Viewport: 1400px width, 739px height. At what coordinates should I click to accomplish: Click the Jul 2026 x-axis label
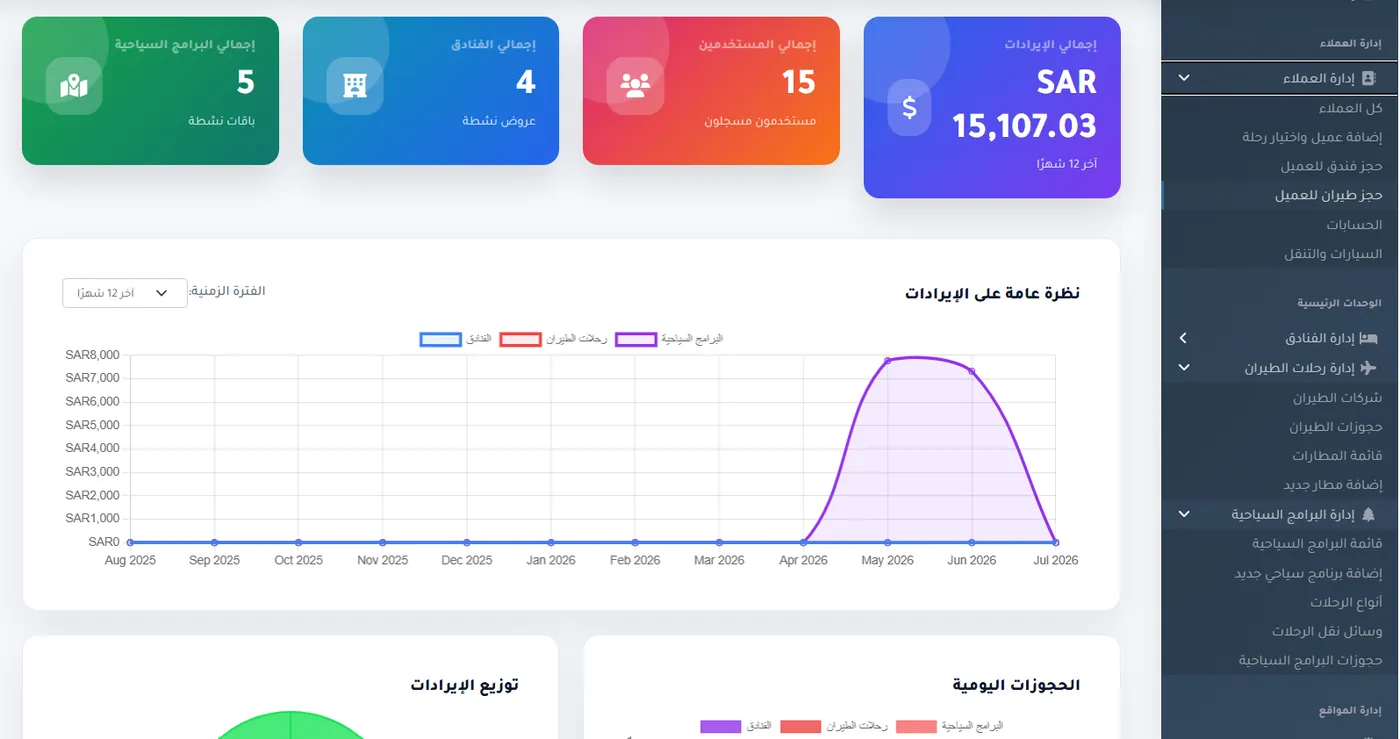pos(1055,561)
